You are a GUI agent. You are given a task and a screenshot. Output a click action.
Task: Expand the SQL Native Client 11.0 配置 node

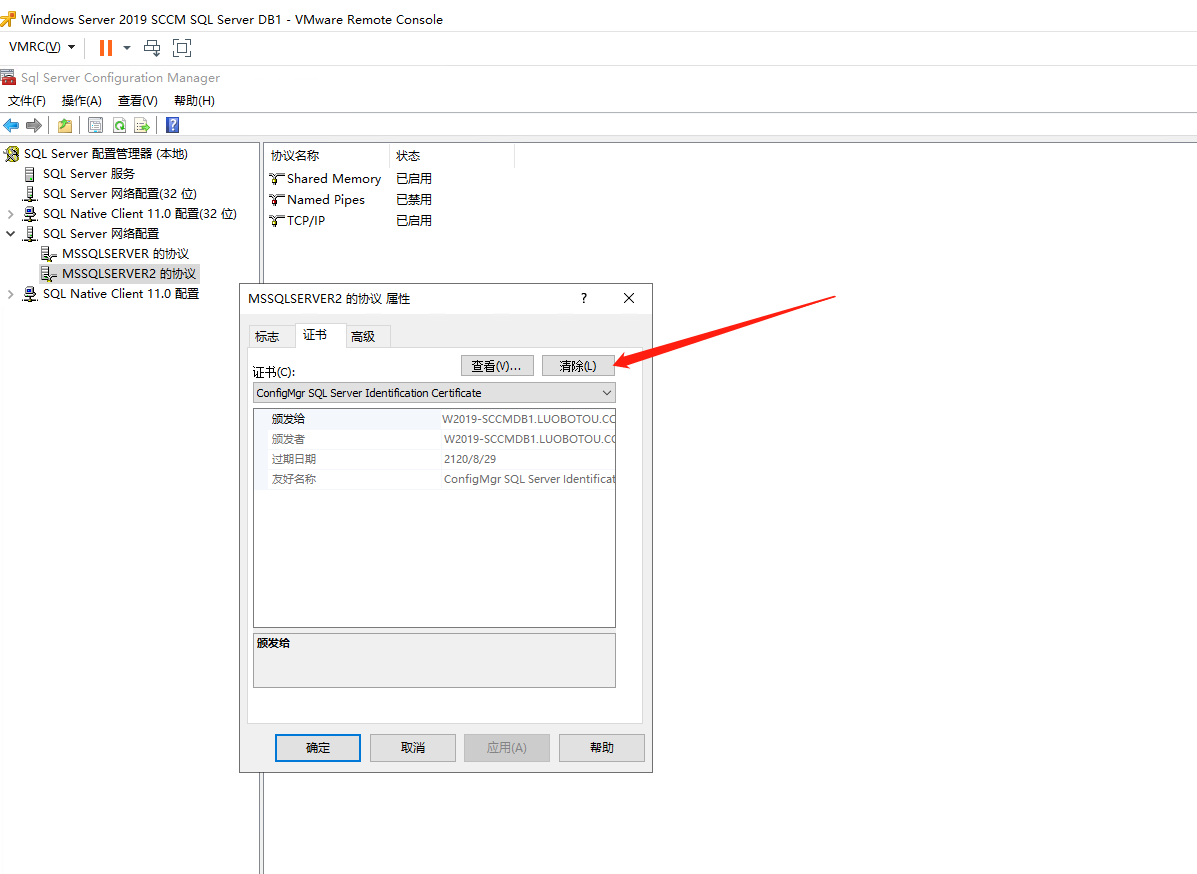(x=11, y=294)
